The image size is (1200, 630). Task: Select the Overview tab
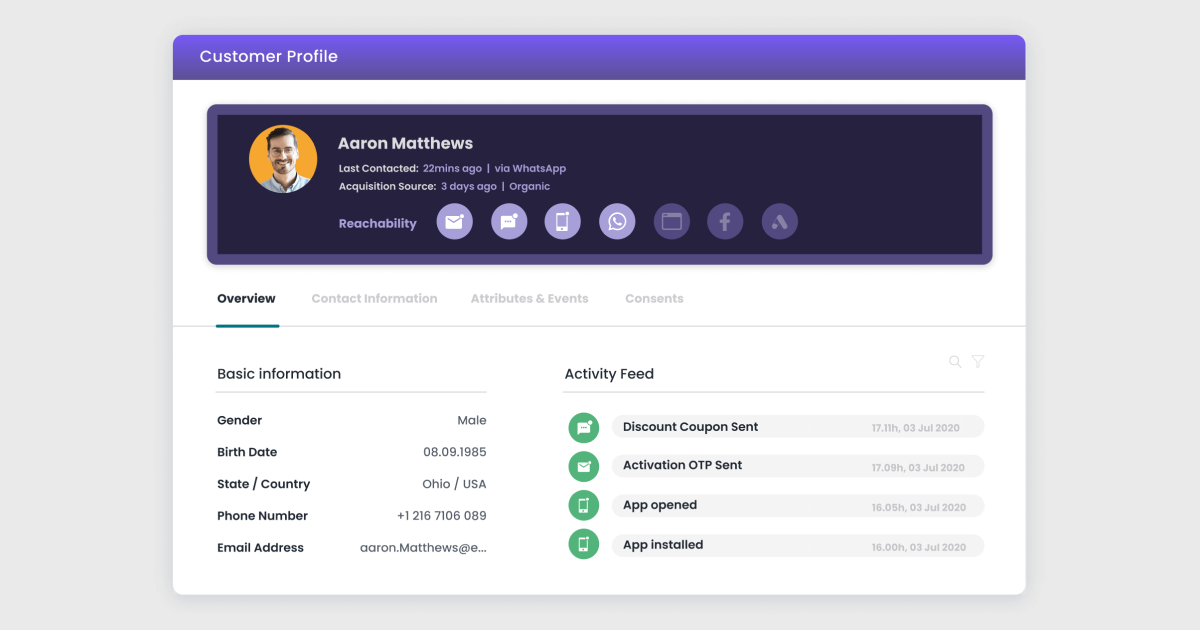tap(247, 298)
